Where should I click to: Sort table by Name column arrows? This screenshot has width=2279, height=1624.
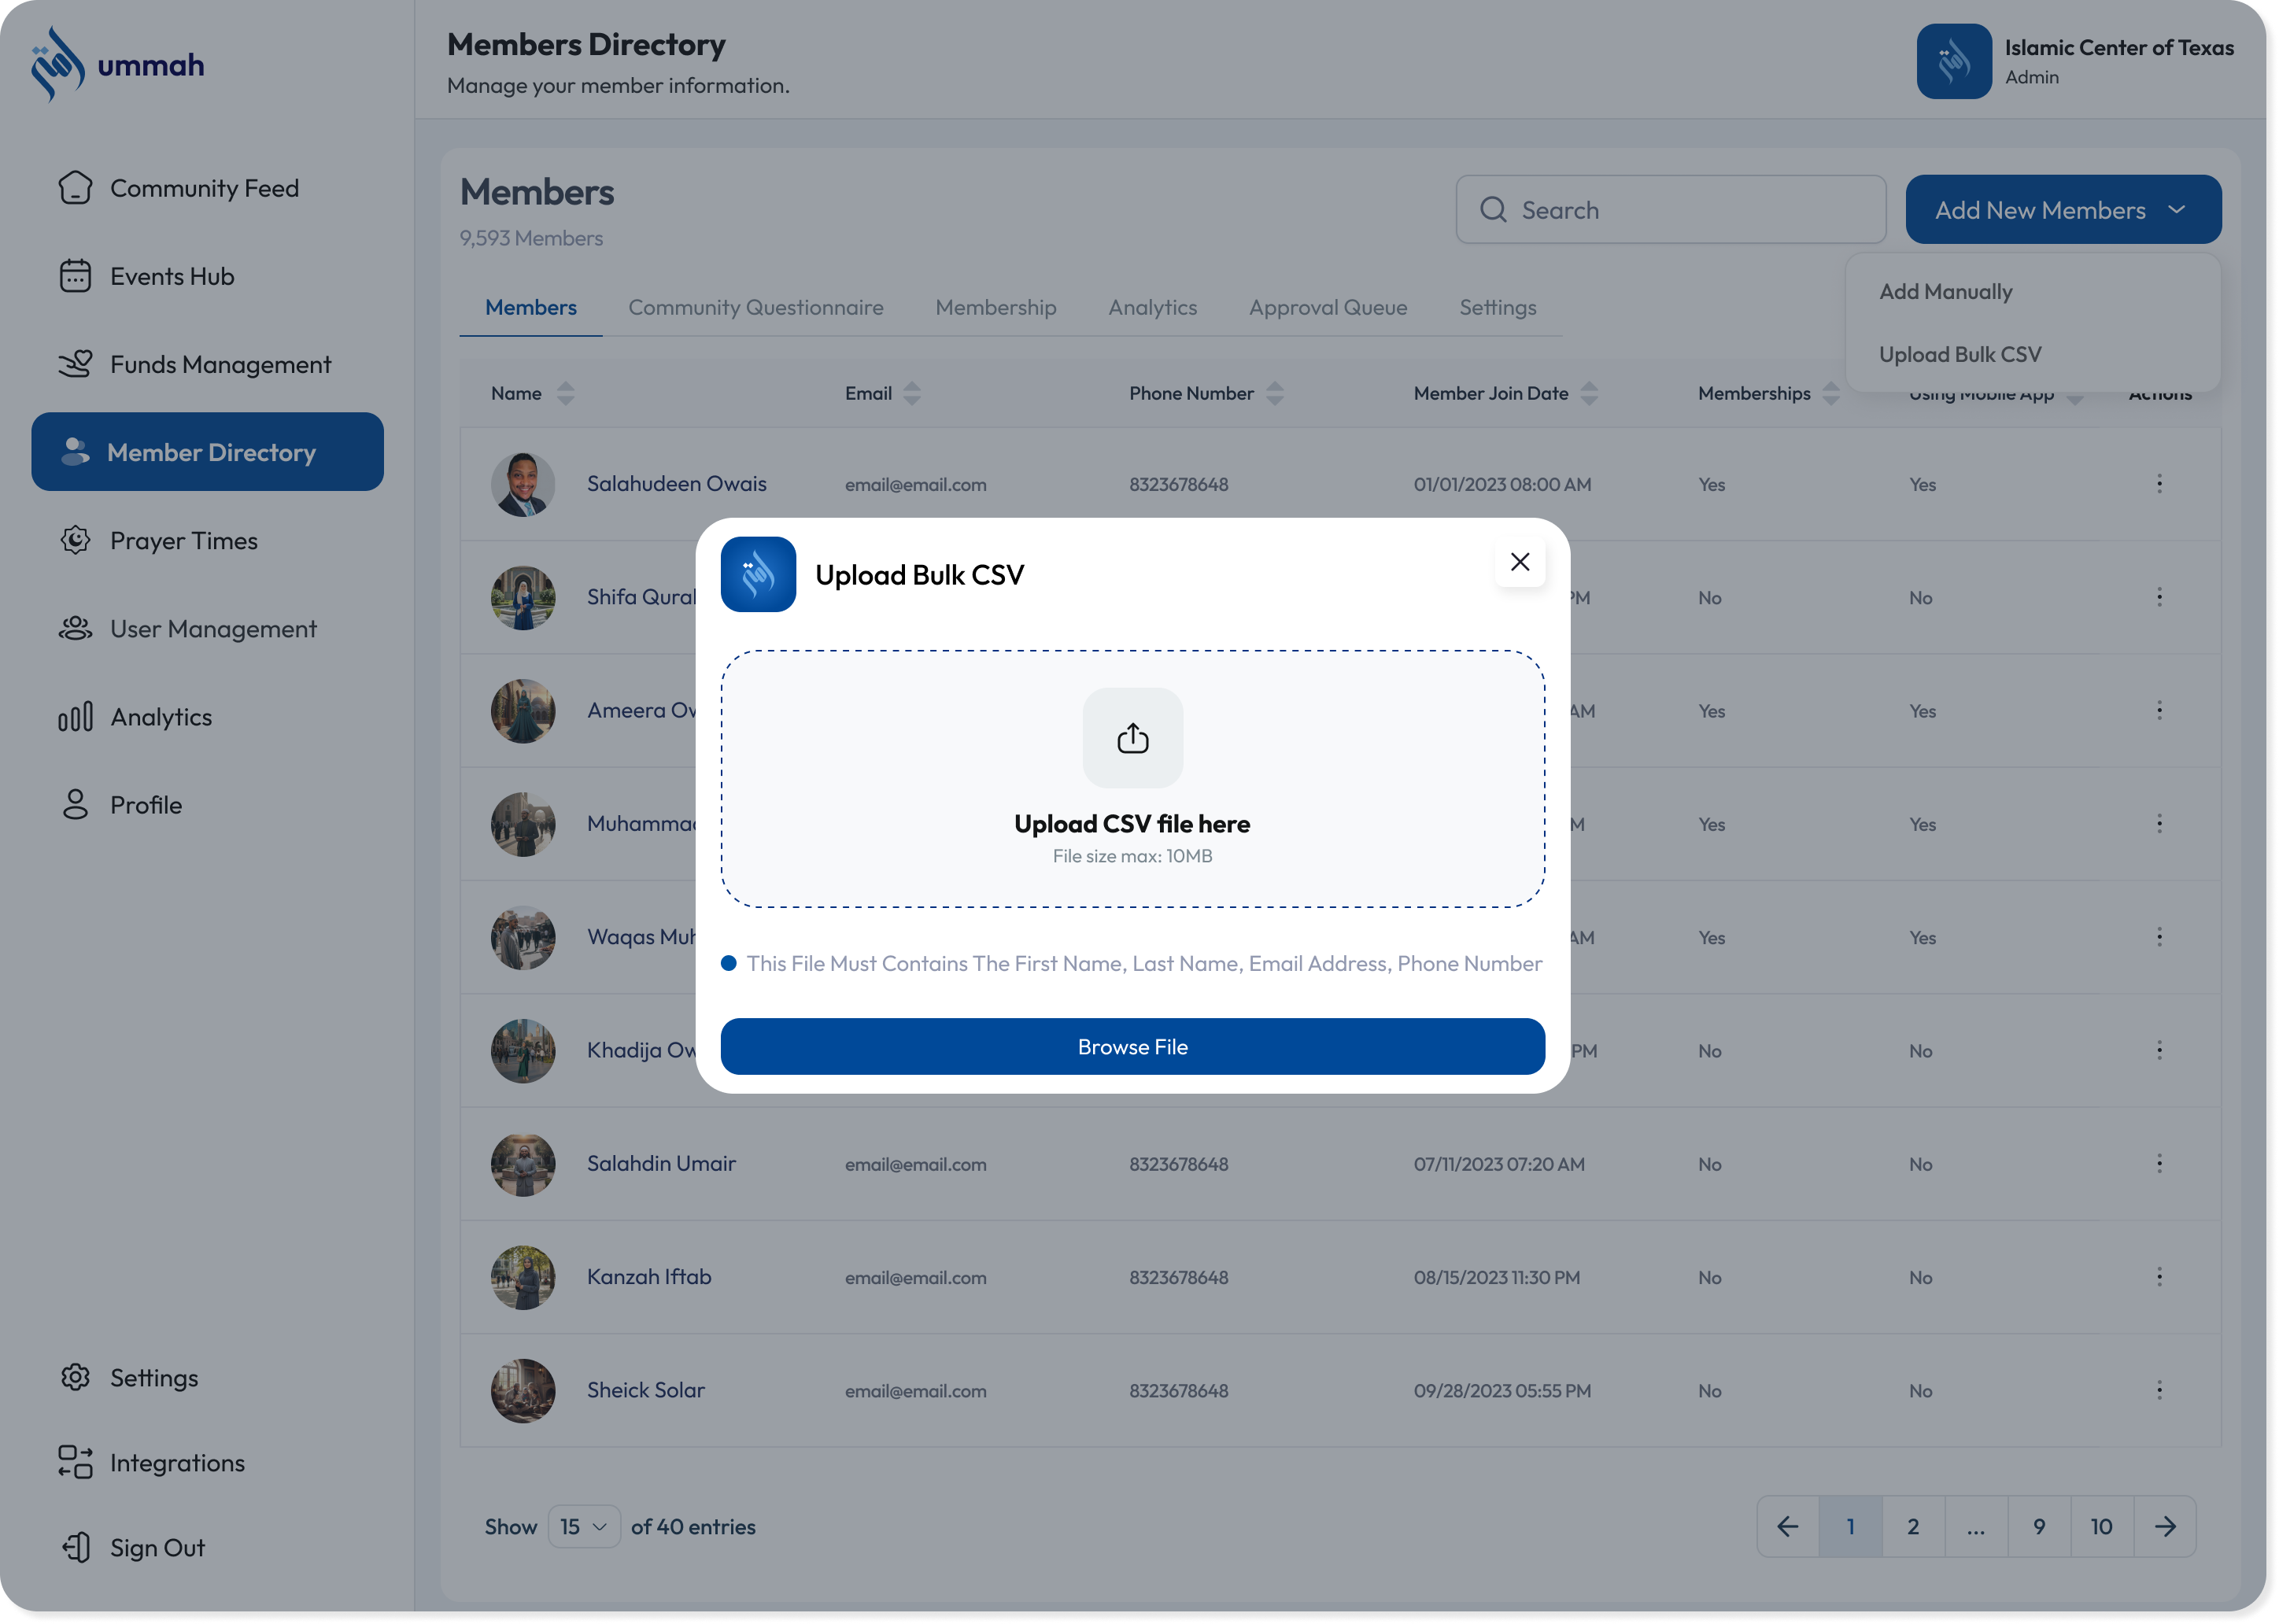click(x=566, y=393)
